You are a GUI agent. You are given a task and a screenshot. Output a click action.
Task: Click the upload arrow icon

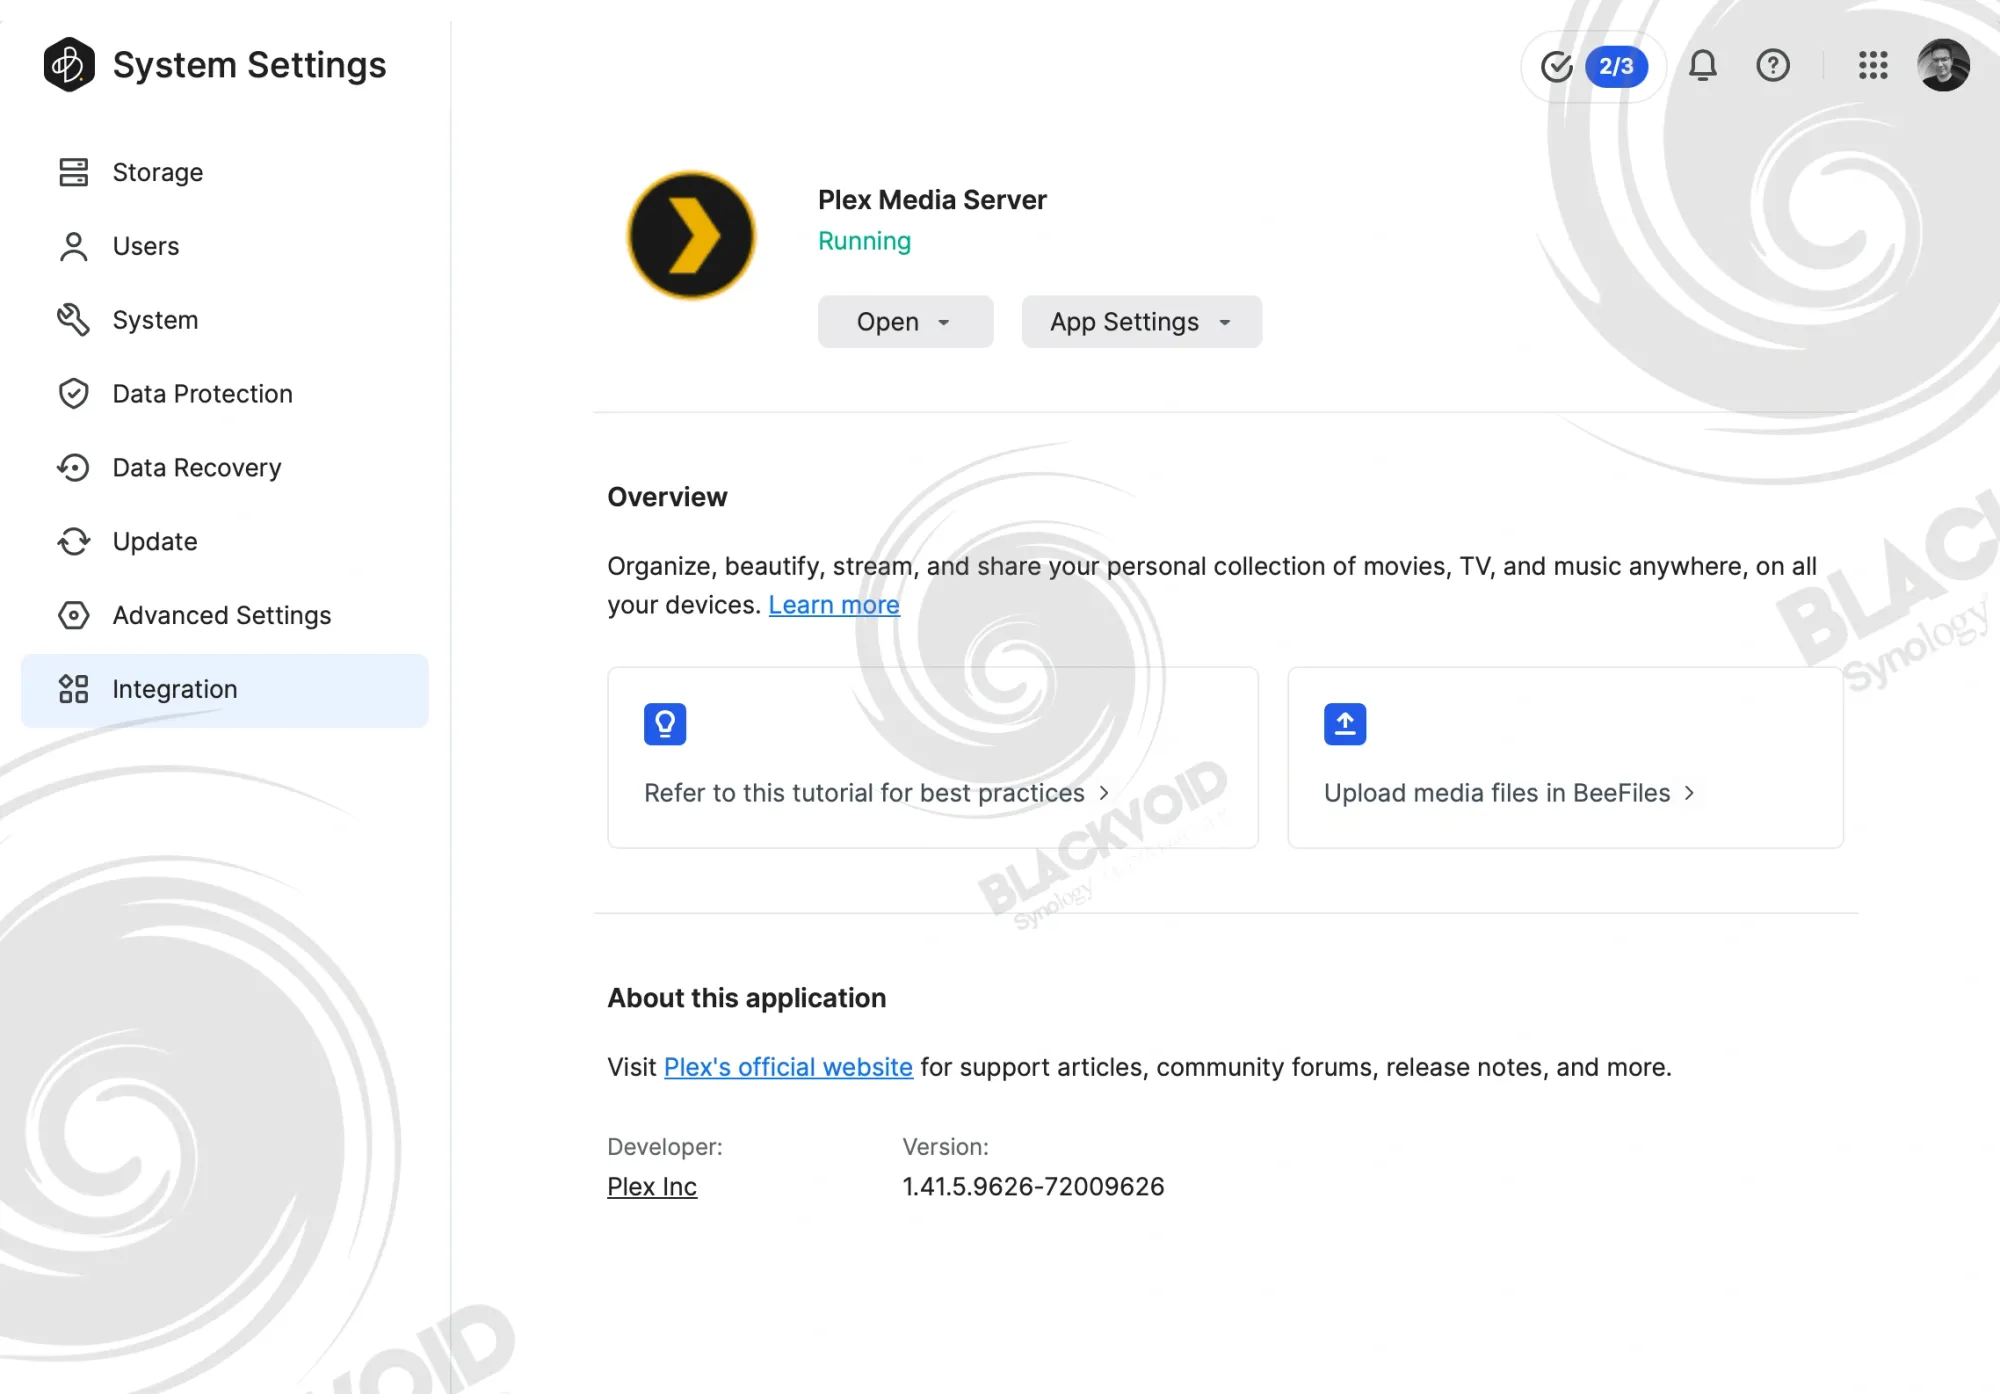(x=1345, y=724)
